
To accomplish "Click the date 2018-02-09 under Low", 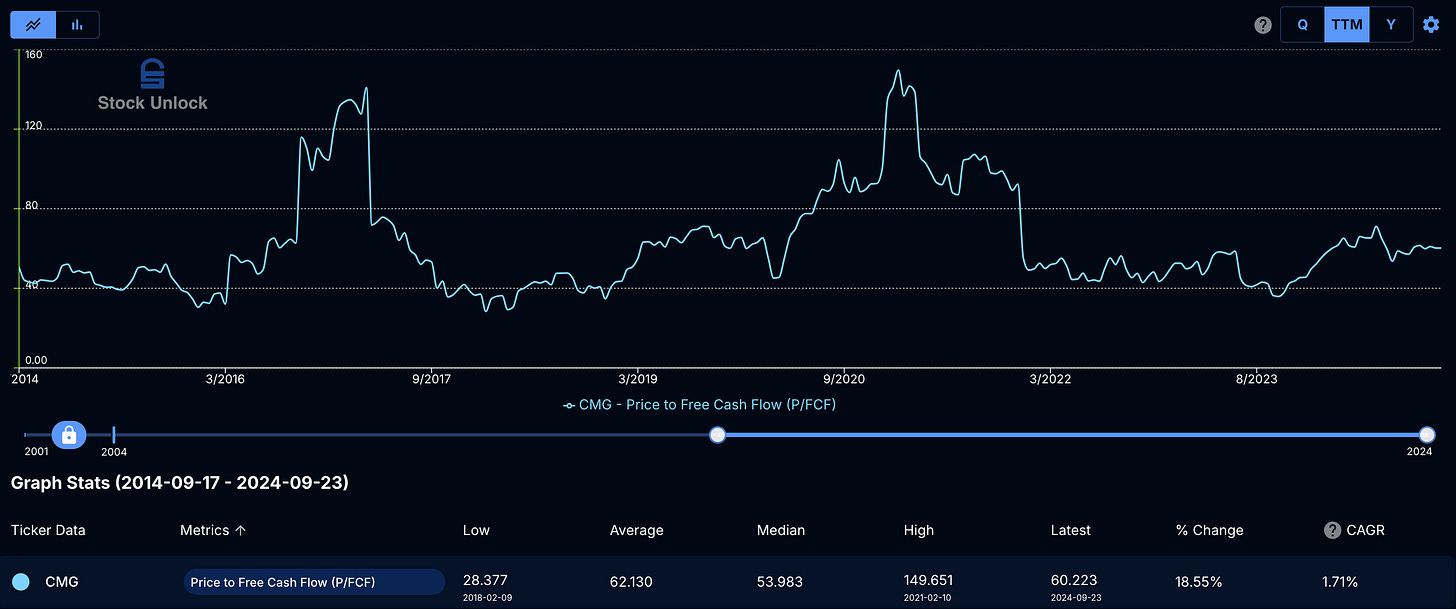I will [489, 597].
